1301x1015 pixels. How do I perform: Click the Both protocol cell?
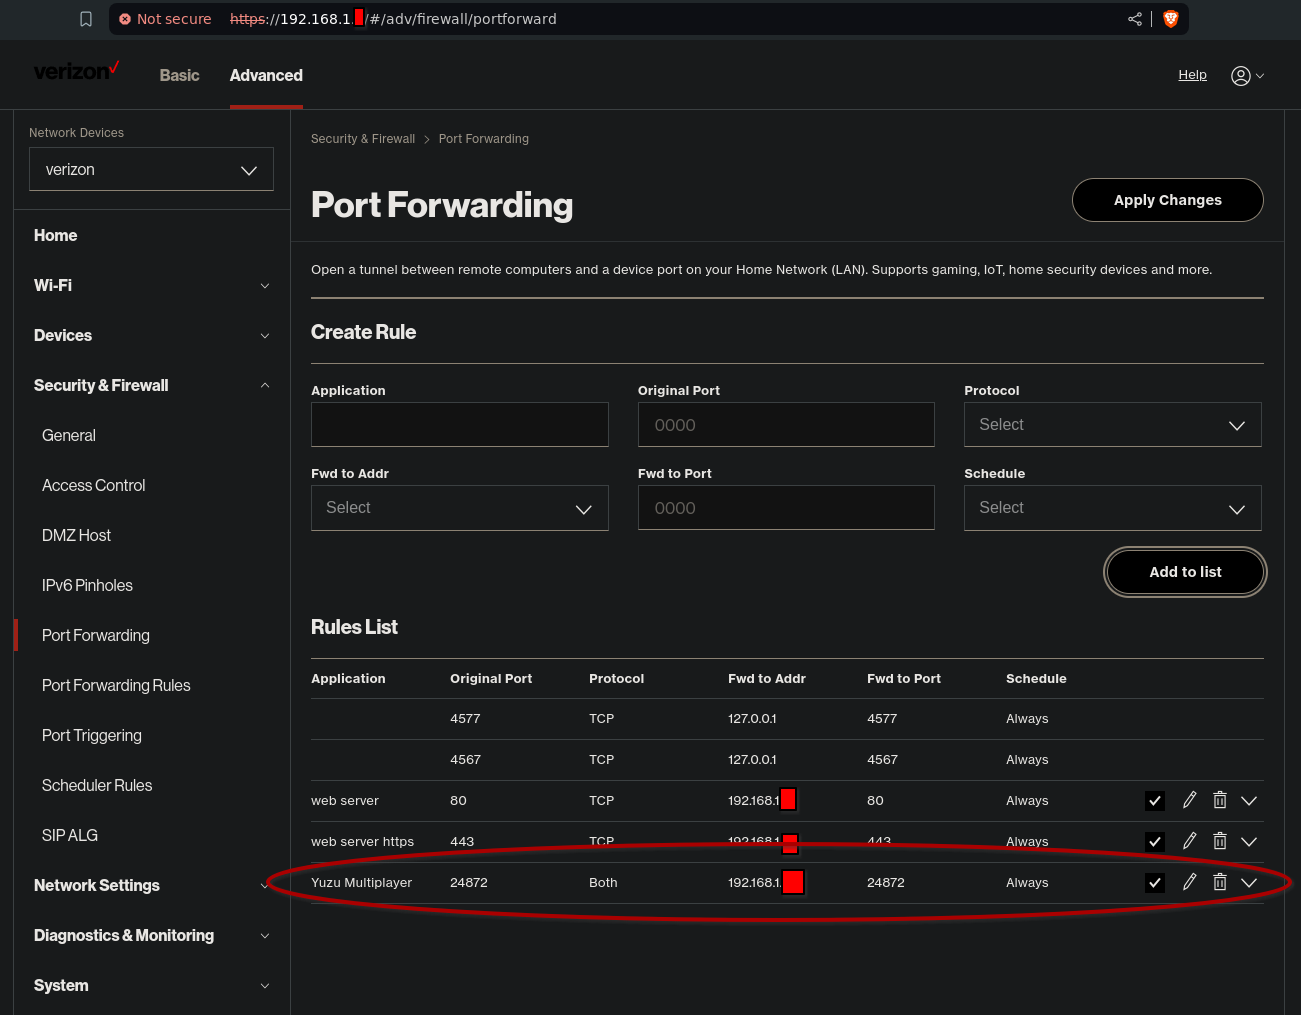(603, 882)
